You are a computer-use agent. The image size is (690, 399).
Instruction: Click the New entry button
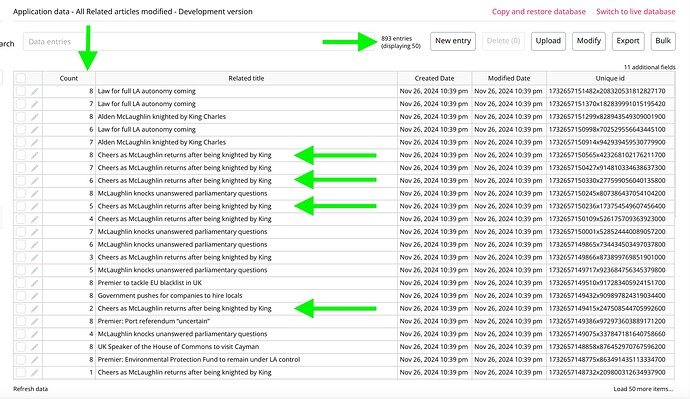(x=453, y=41)
